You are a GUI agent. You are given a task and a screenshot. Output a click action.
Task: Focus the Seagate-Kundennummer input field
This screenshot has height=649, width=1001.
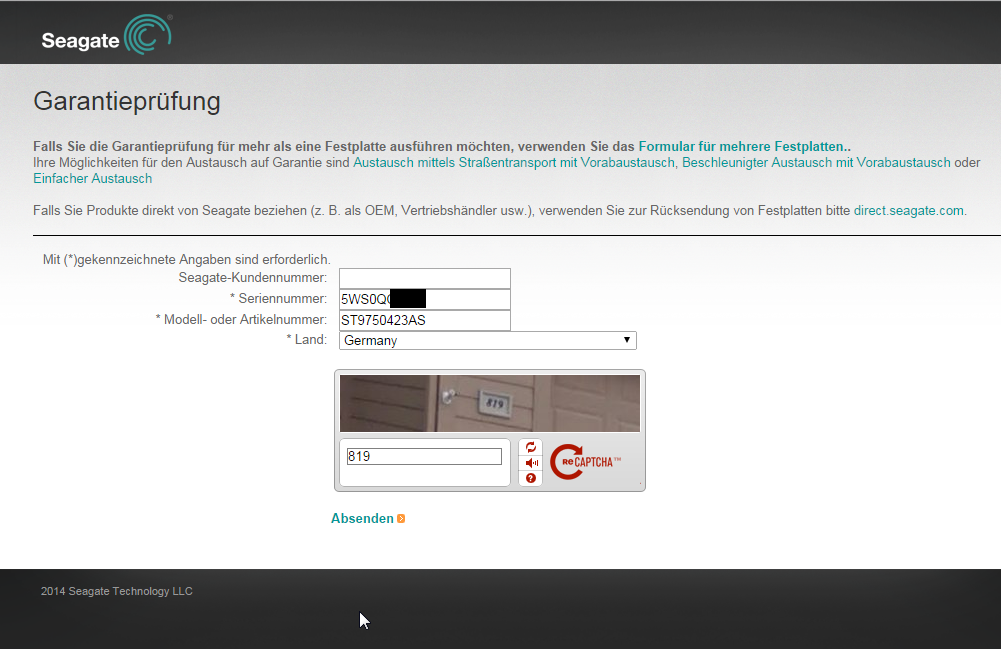[424, 278]
